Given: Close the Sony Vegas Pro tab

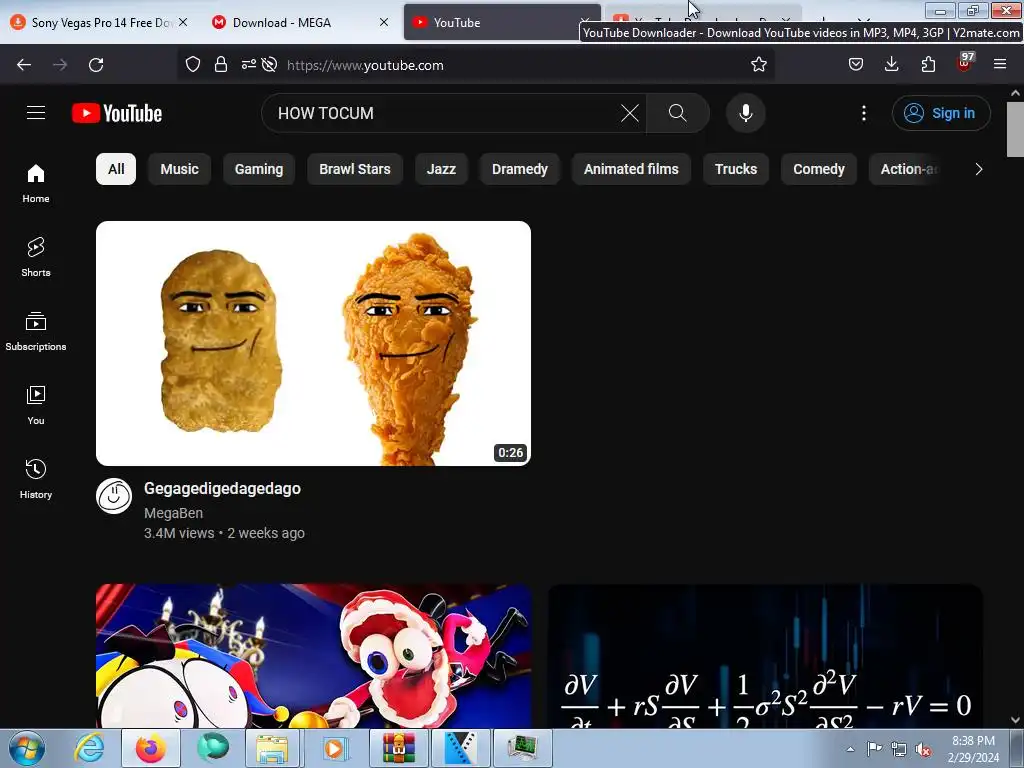Looking at the screenshot, I should 184,22.
